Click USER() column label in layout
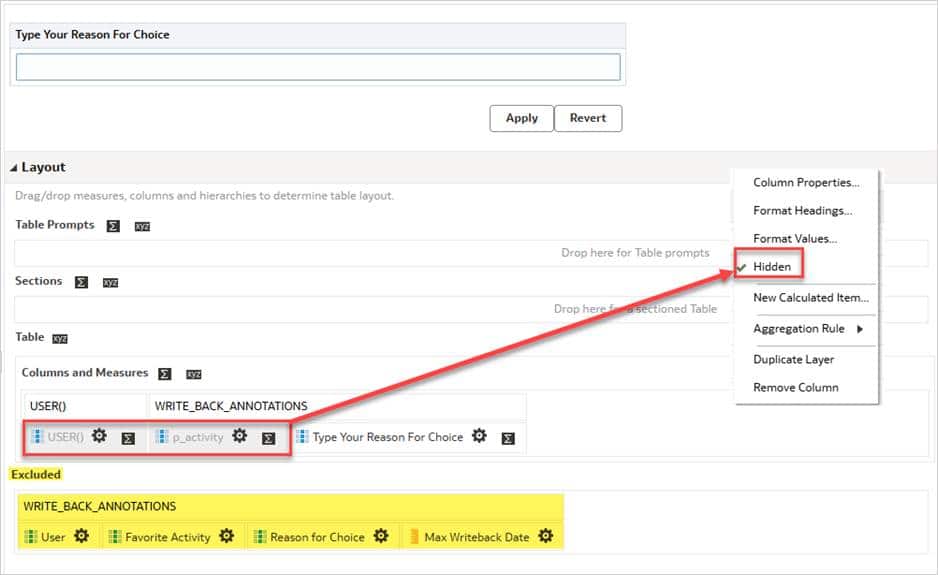This screenshot has height=575, width=938. pos(66,437)
